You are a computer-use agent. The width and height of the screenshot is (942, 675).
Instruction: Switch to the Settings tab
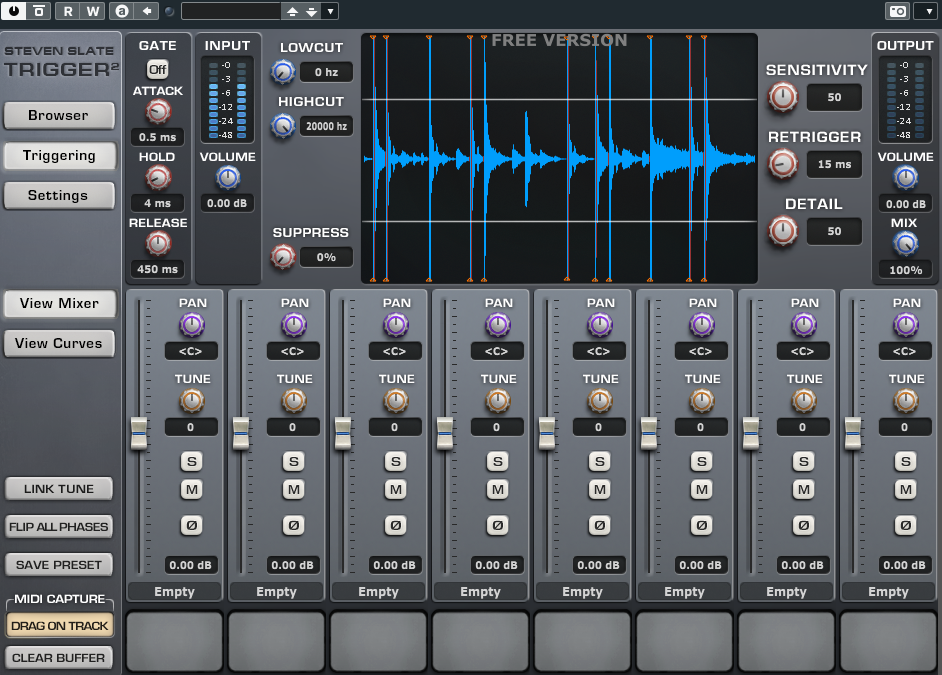[58, 195]
